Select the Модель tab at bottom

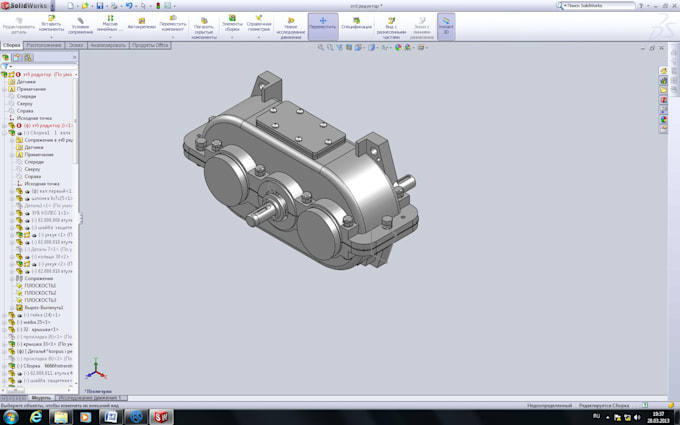click(x=41, y=398)
